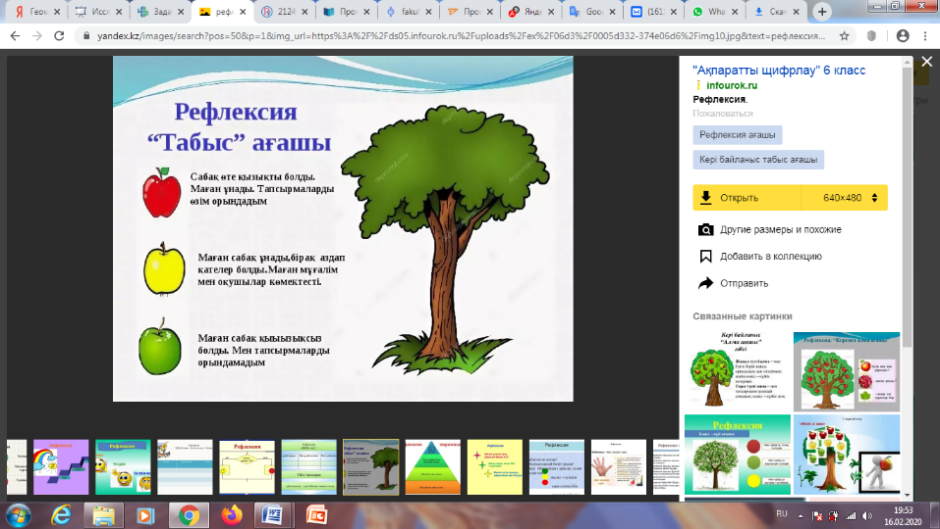Image resolution: width=940 pixels, height=529 pixels.
Task: Click the PowerPoint taskbar icon
Action: coord(316,515)
